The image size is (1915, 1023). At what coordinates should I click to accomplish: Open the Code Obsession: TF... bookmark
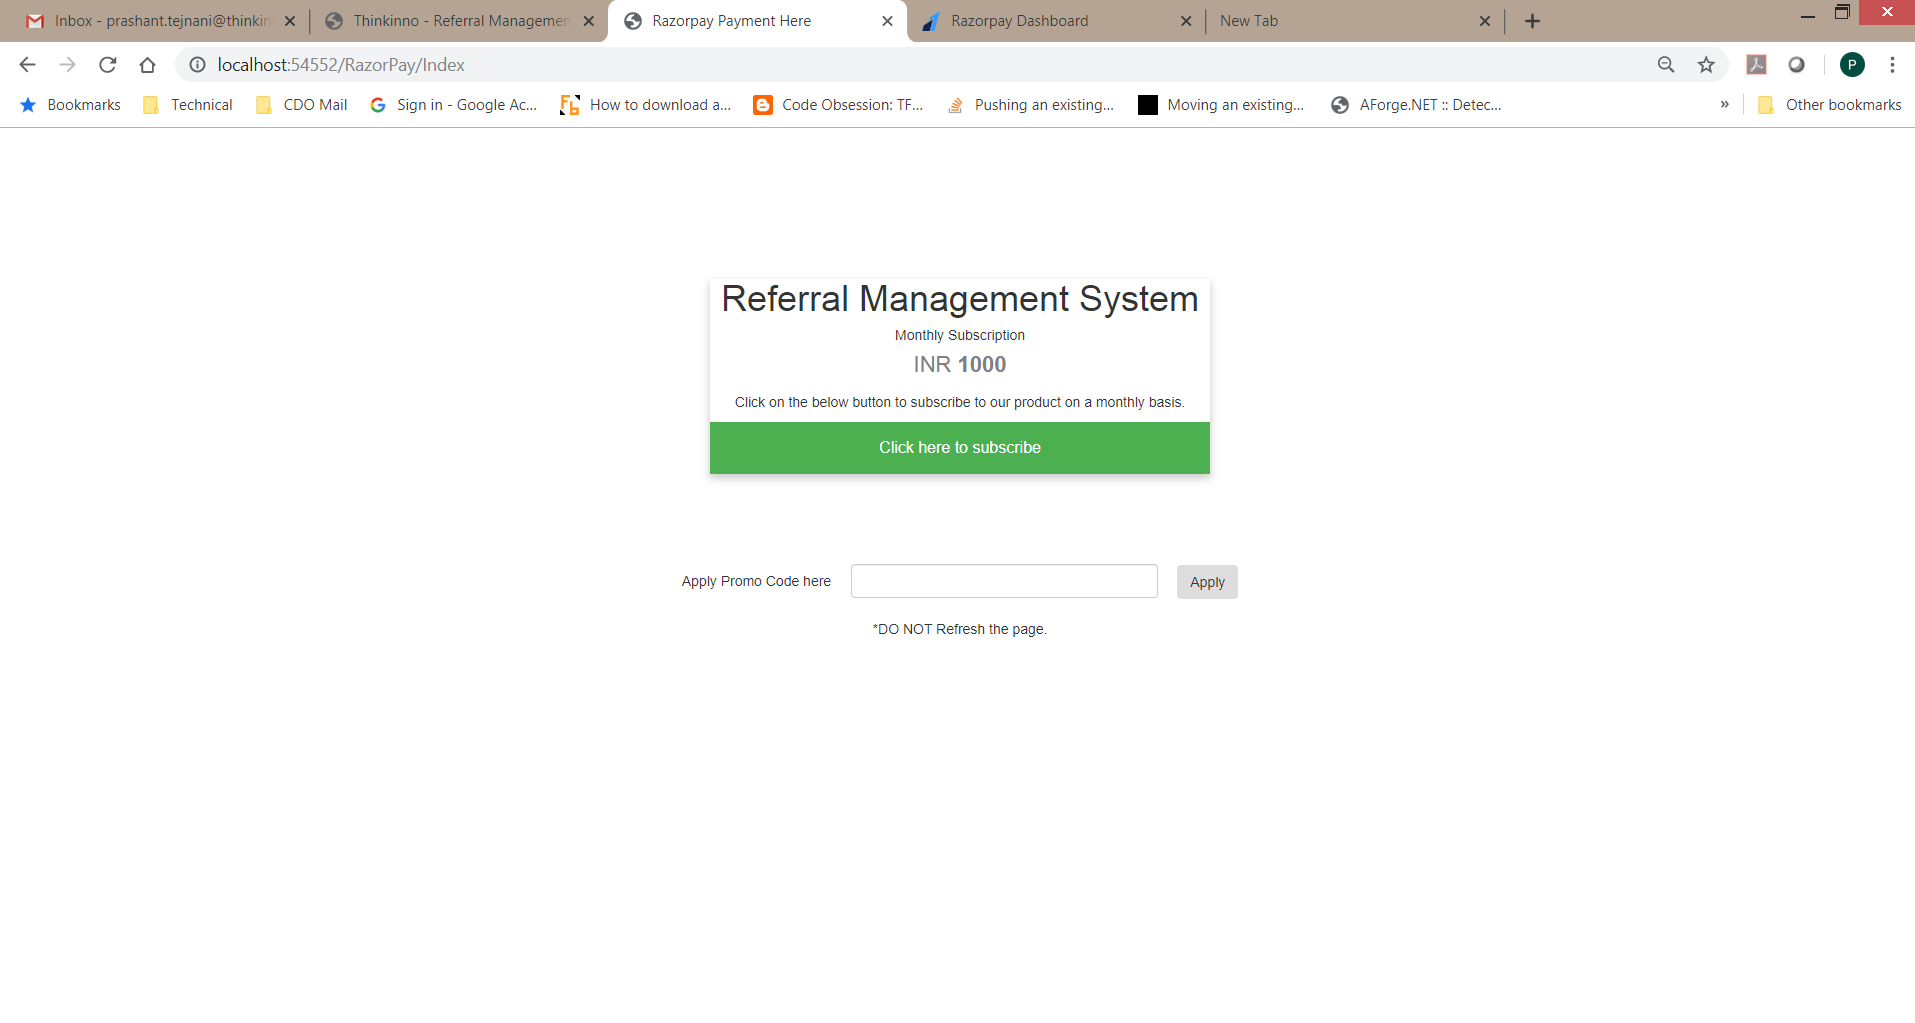click(x=838, y=105)
